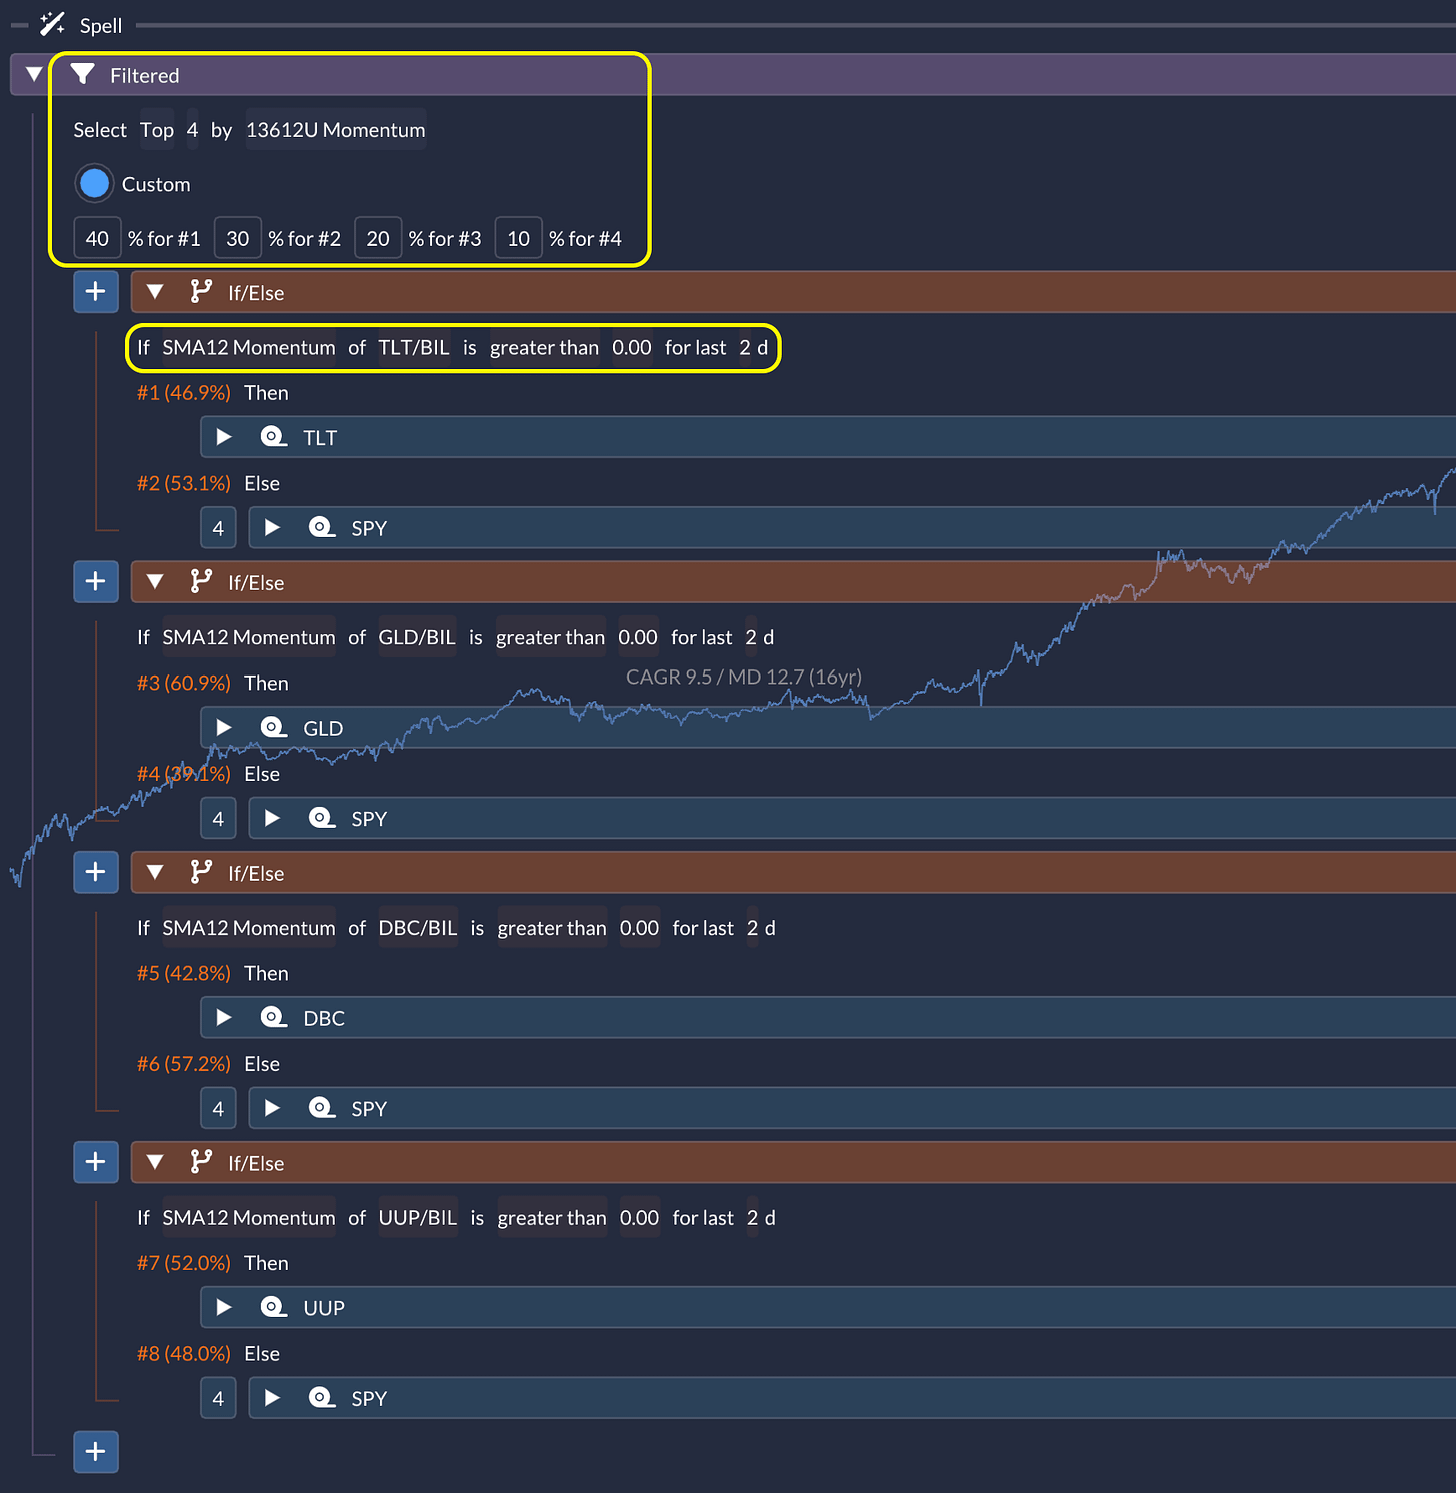Expand the UUP asset block
This screenshot has width=1456, height=1493.
pos(224,1307)
